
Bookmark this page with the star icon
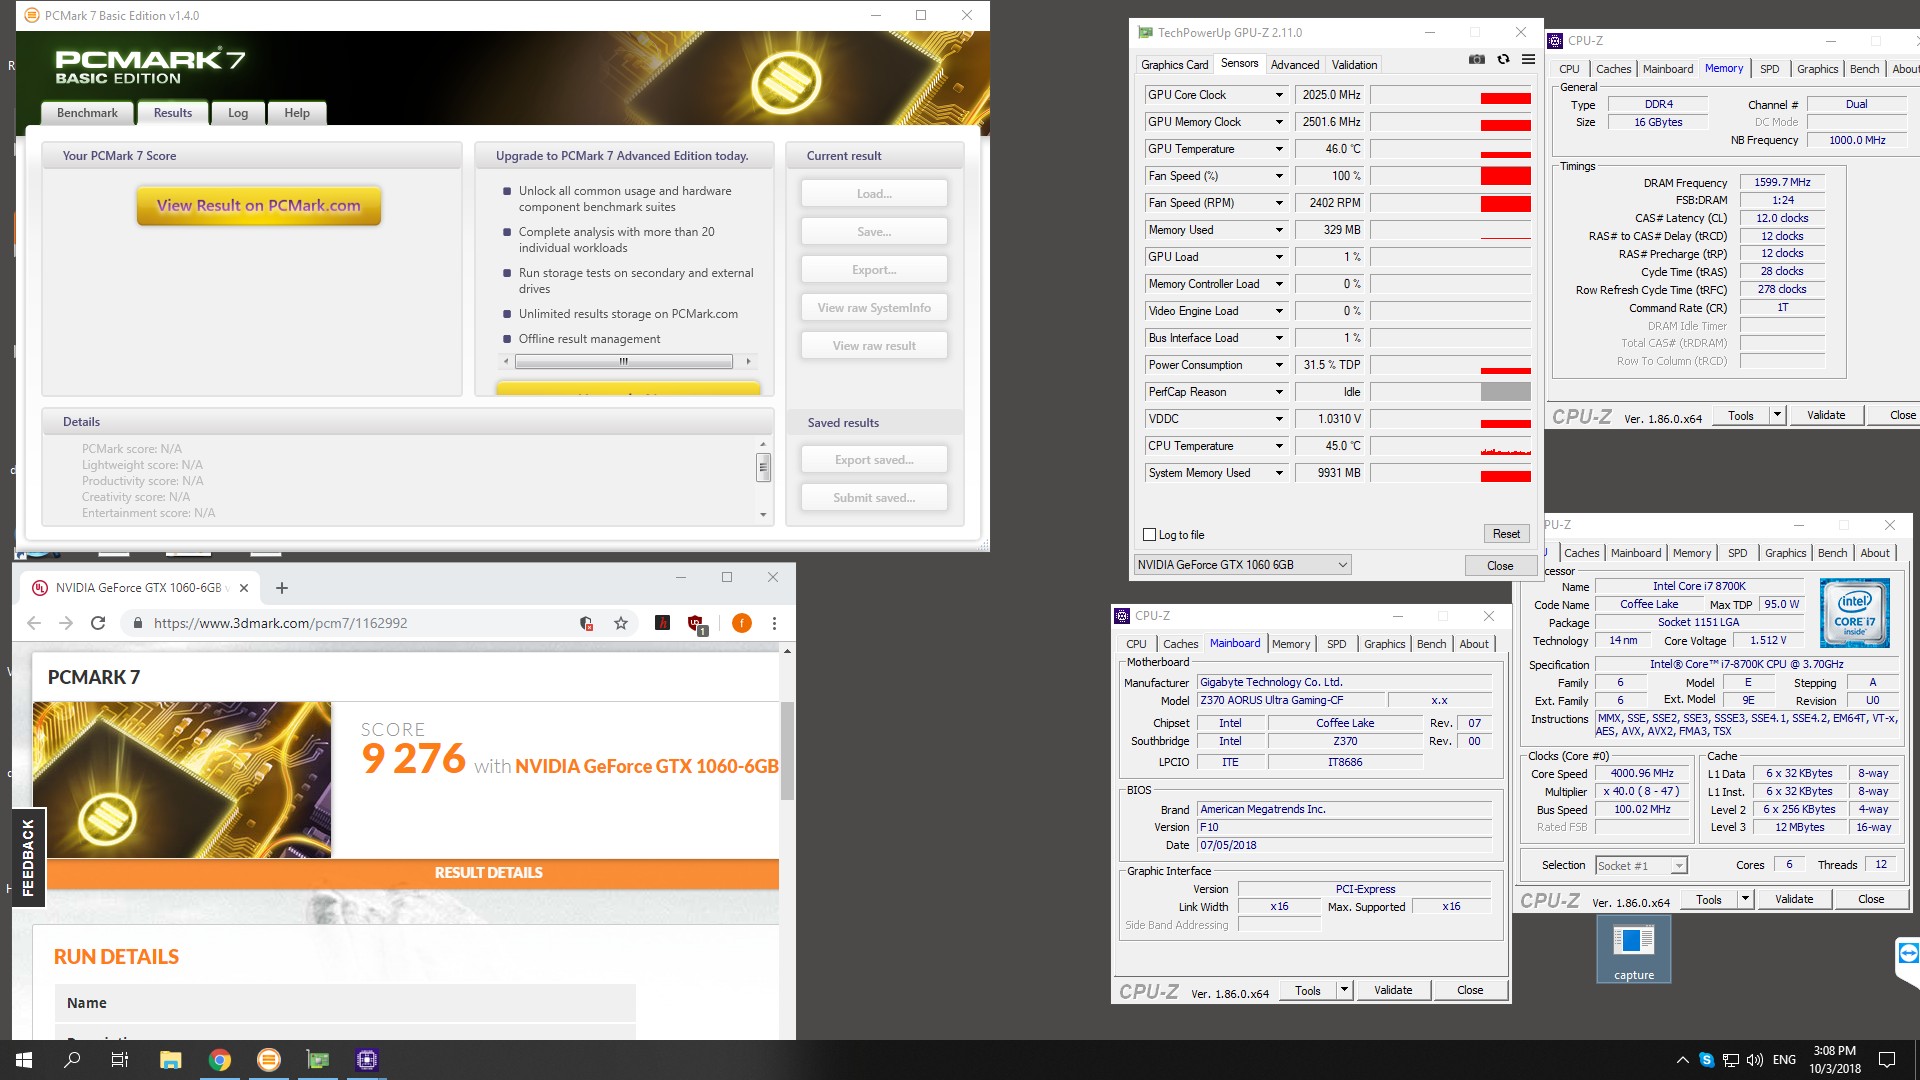(x=621, y=623)
